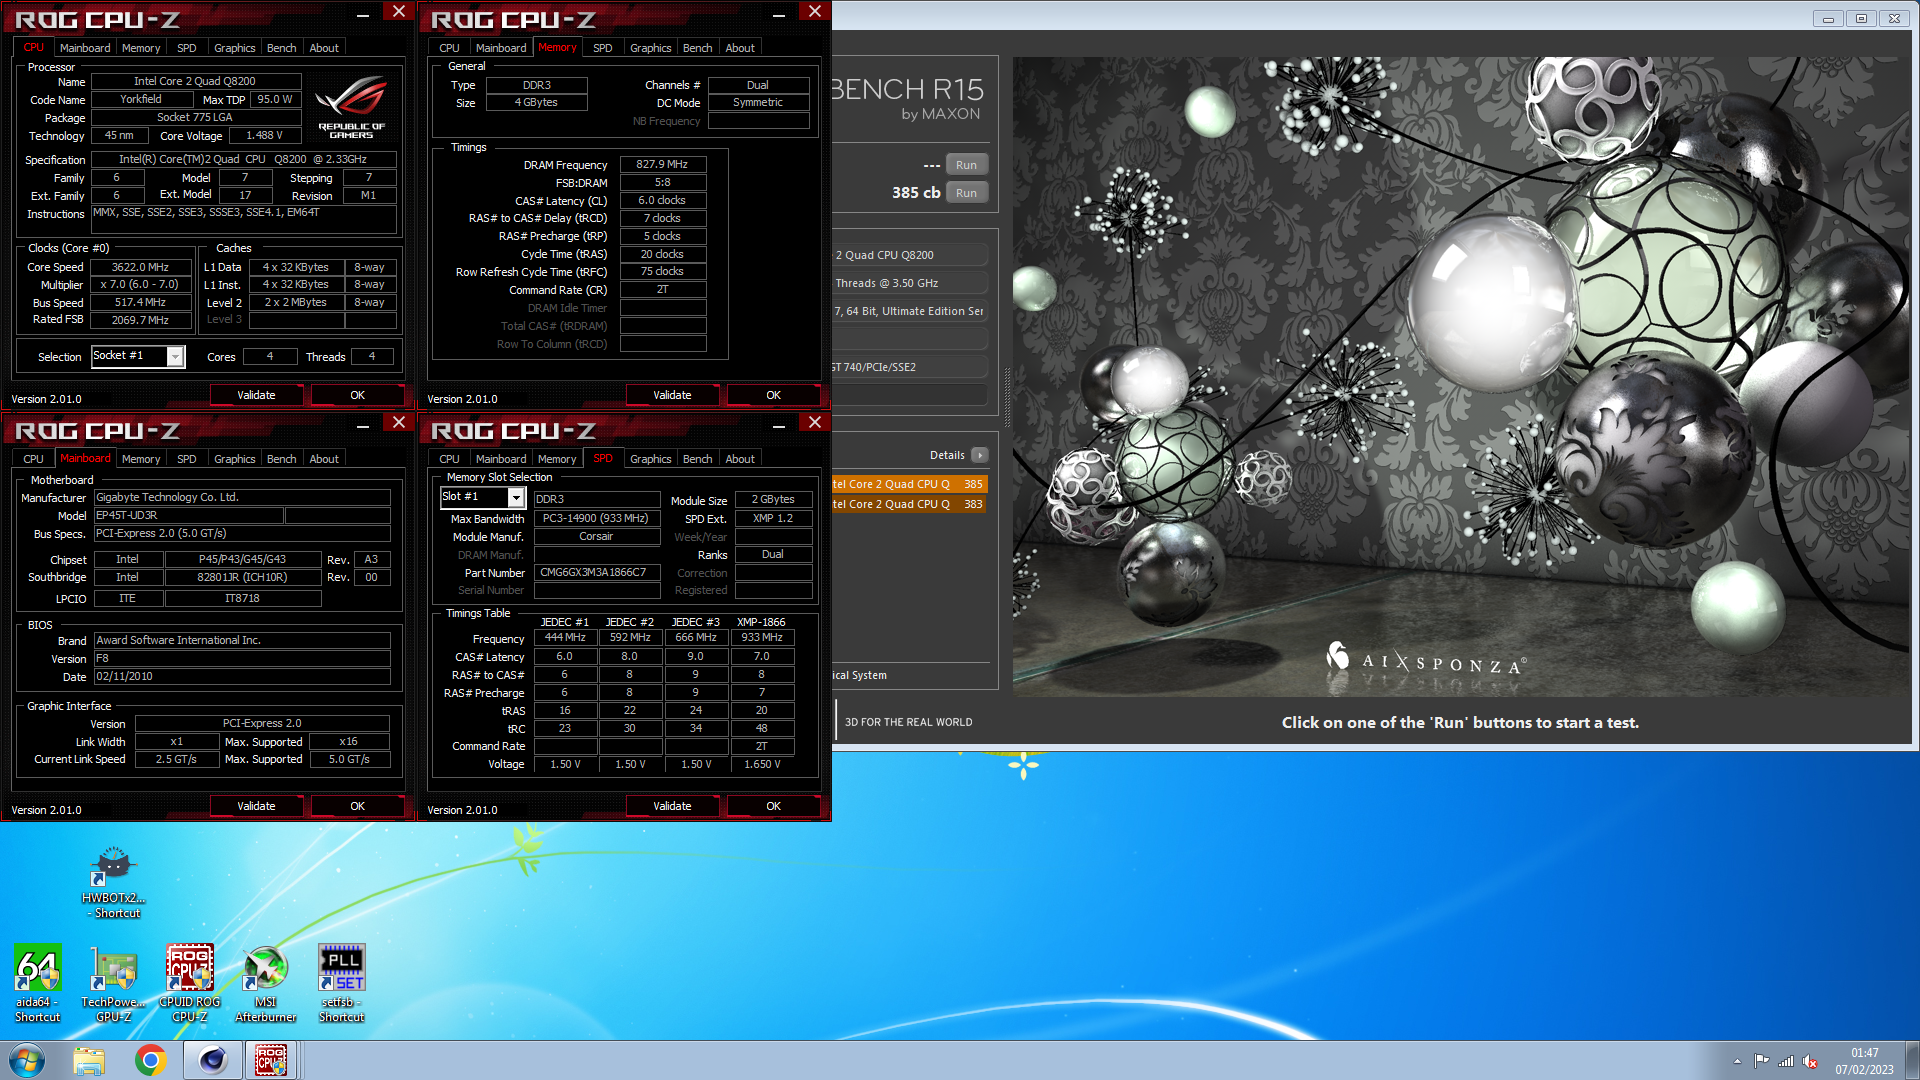
Task: Click Validate in the SPD-tab window
Action: tap(672, 806)
